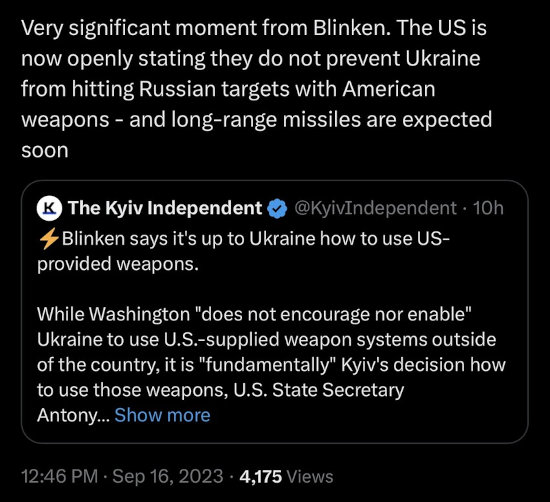Click the lightning bolt emoji
This screenshot has width=550, height=502.
click(x=49, y=239)
